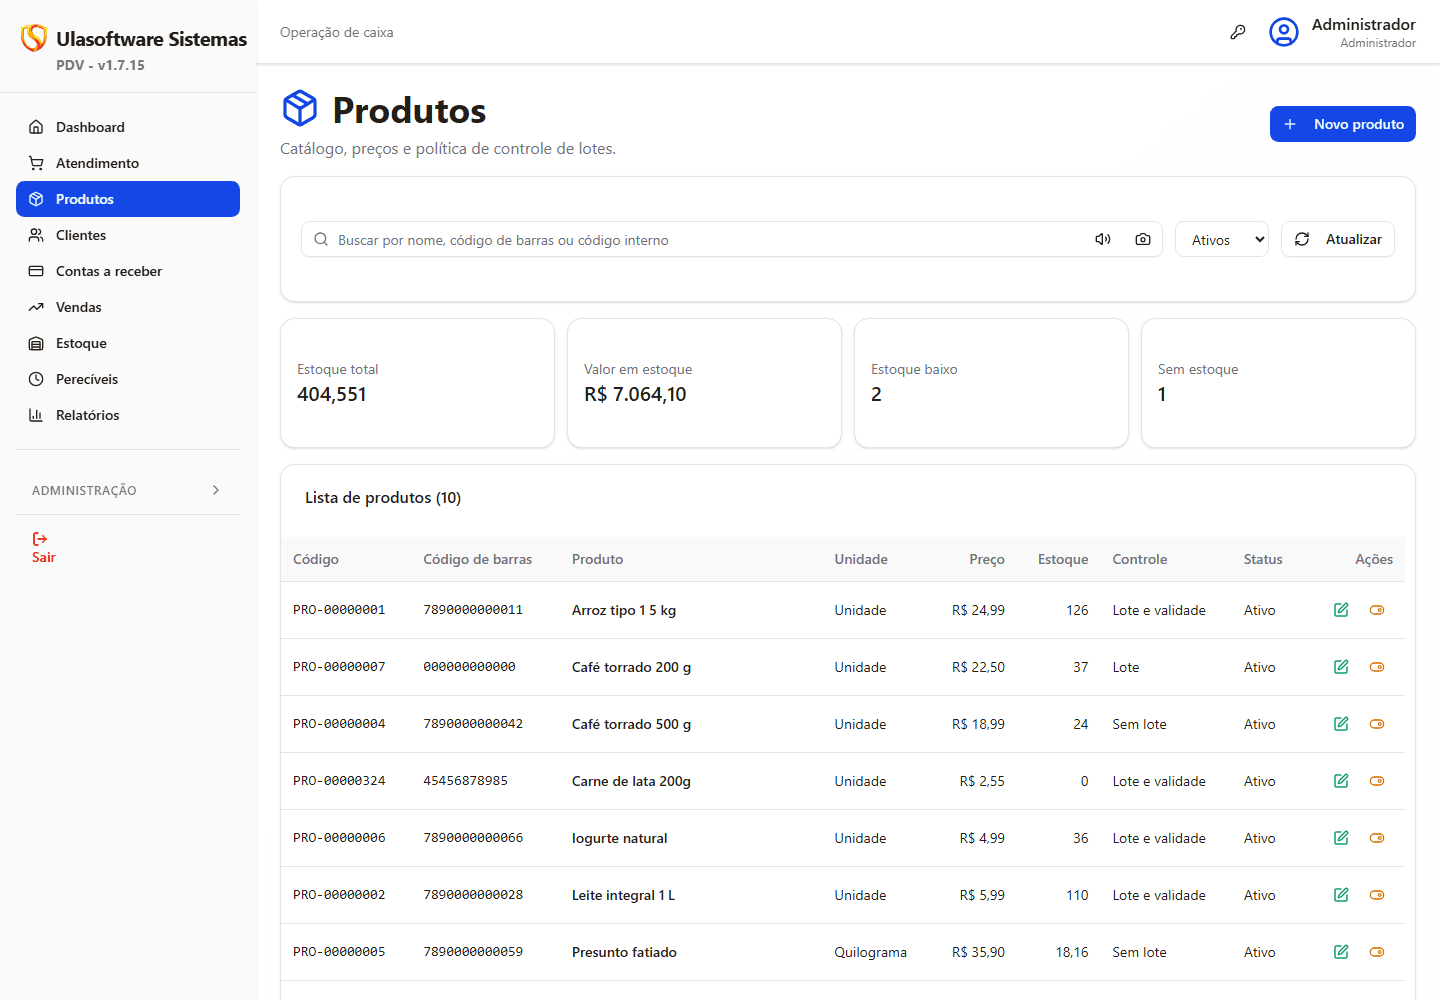Open the camera barcode scanner icon
The width and height of the screenshot is (1440, 1000).
coord(1143,239)
